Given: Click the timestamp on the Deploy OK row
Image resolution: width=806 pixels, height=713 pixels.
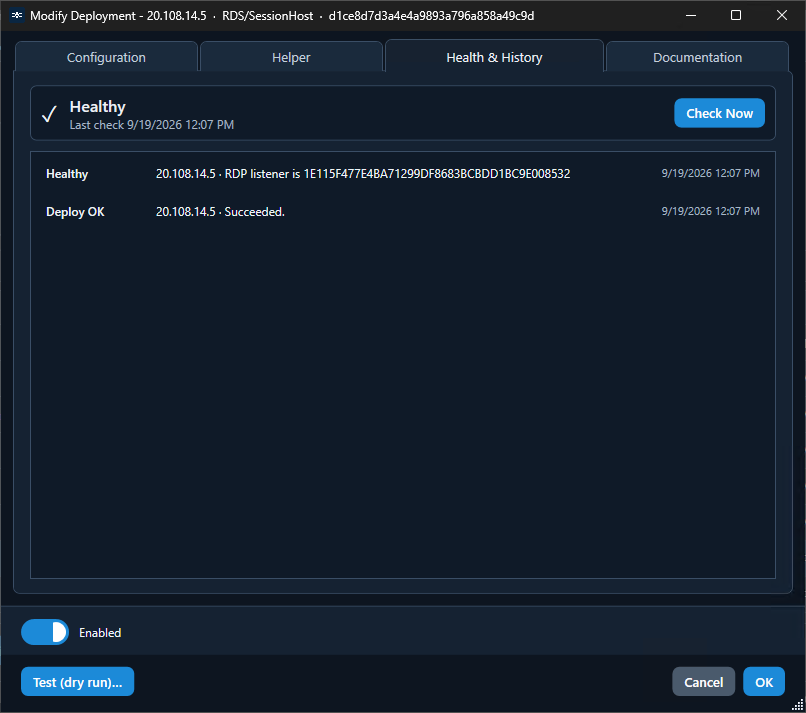Looking at the screenshot, I should click(710, 211).
